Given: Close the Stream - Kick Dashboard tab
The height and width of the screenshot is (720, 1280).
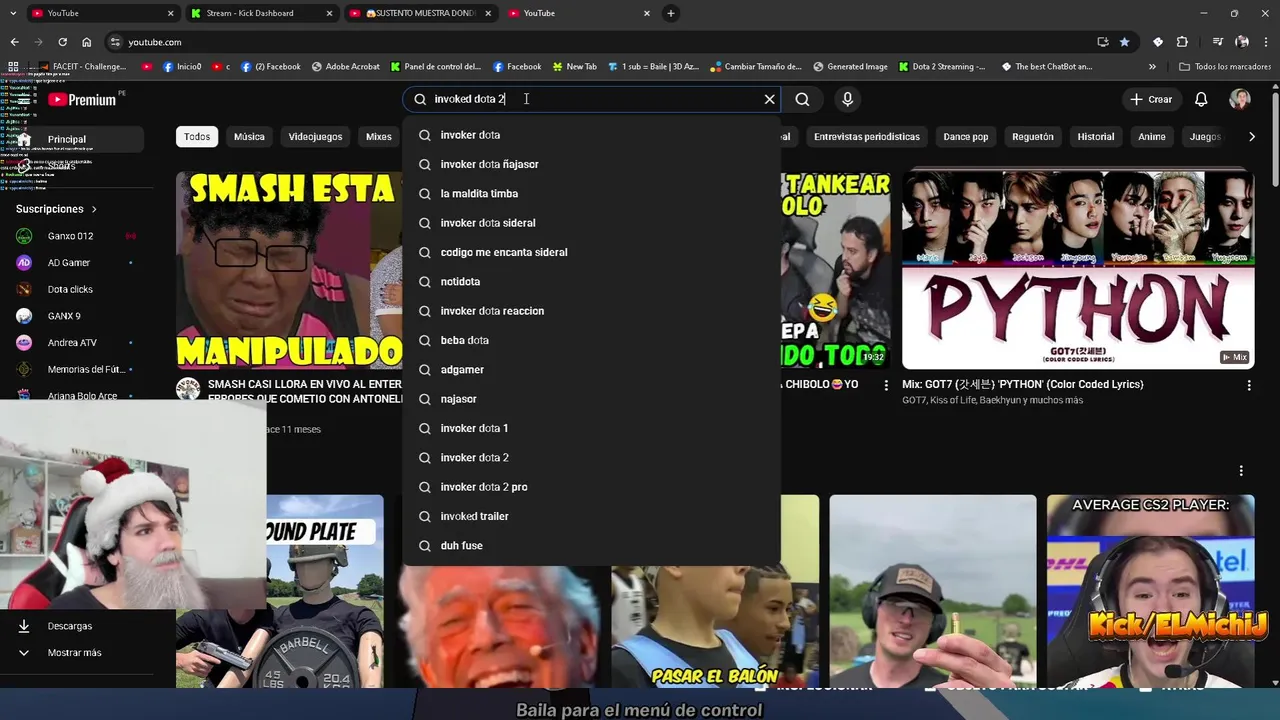Looking at the screenshot, I should pos(329,13).
